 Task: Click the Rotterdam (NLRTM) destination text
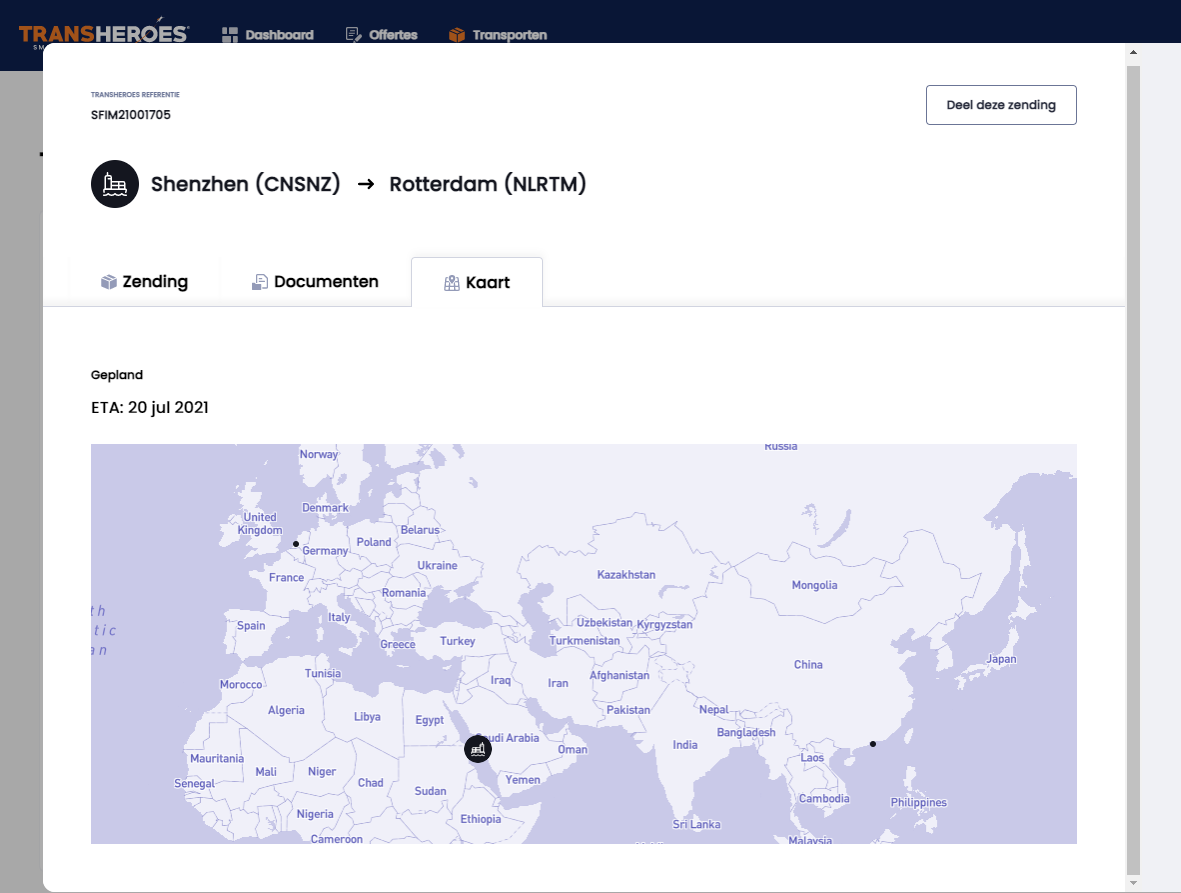point(487,184)
